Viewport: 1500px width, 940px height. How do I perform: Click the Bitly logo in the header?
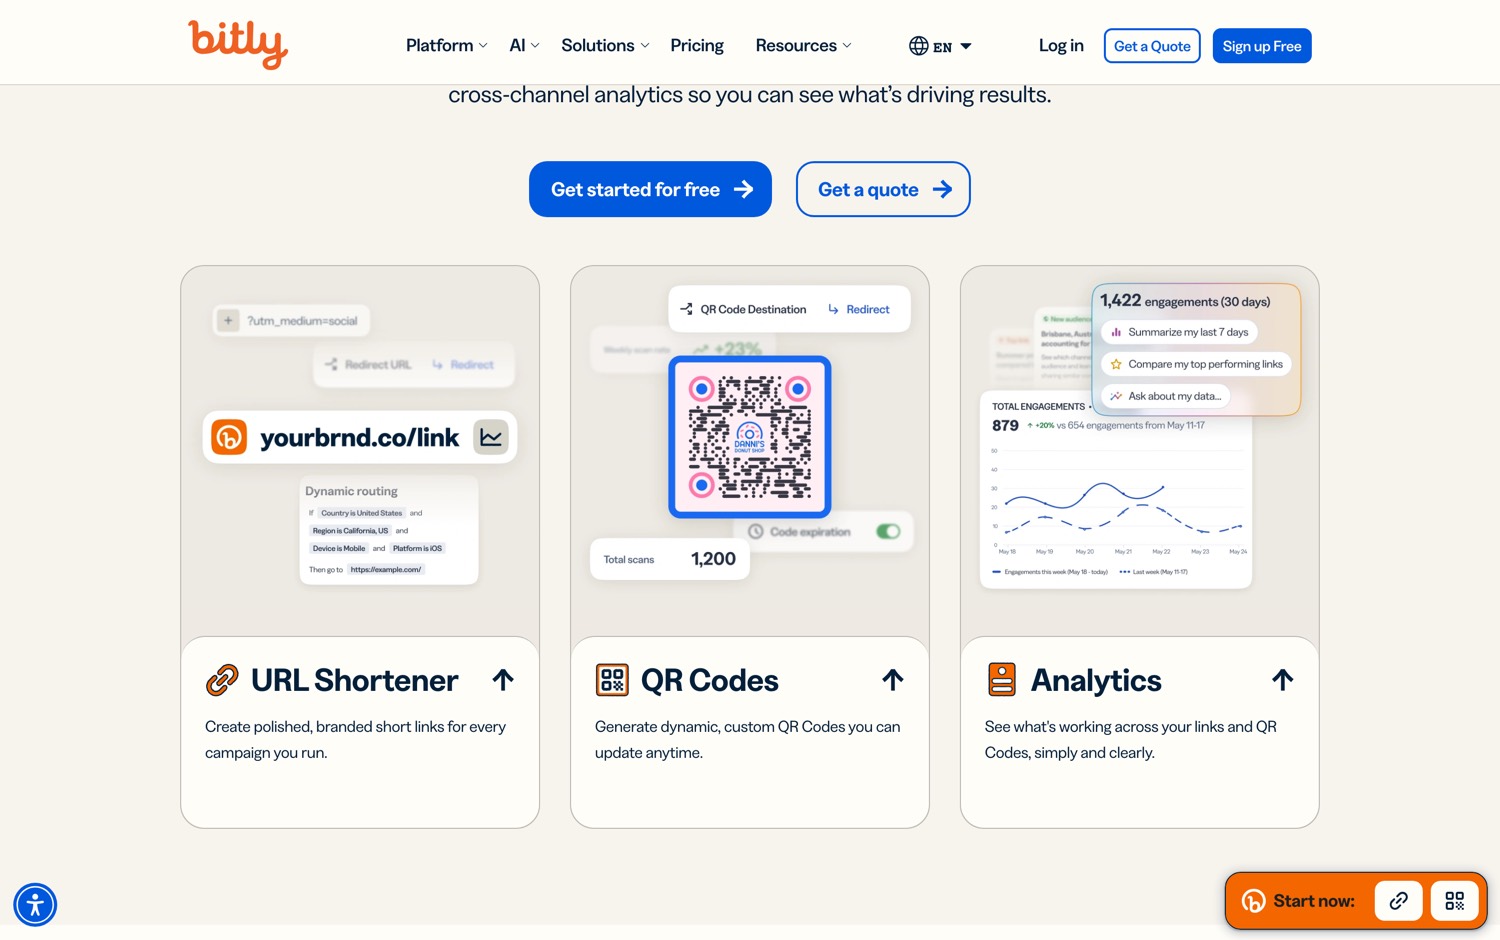238,44
